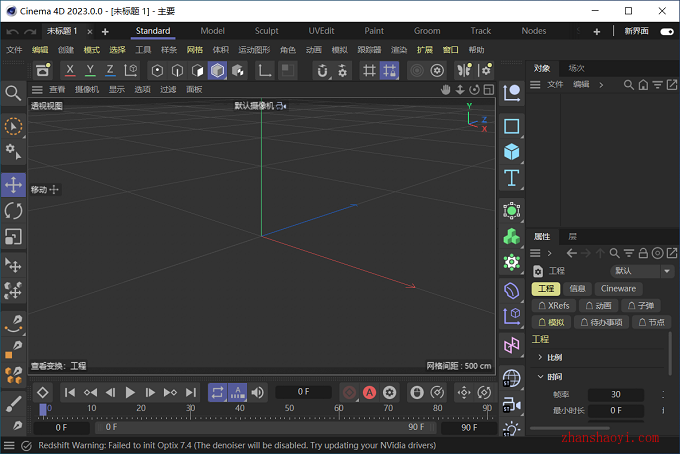Open the search magnifier in left palette

tap(13, 93)
